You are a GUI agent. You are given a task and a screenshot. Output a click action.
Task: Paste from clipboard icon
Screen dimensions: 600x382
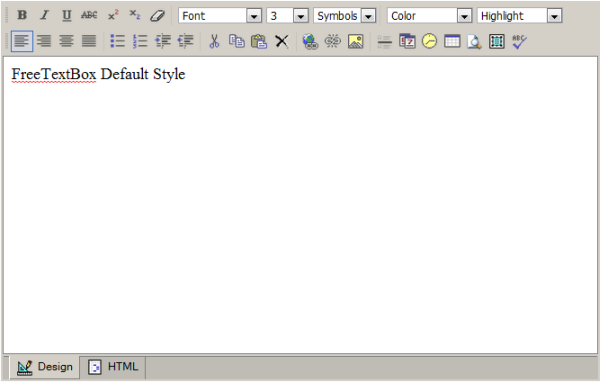259,41
